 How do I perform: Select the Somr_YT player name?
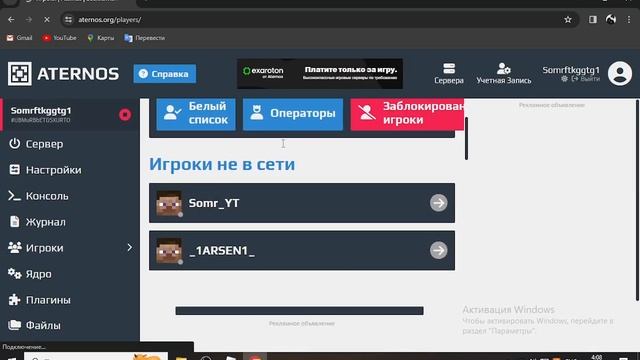[214, 203]
